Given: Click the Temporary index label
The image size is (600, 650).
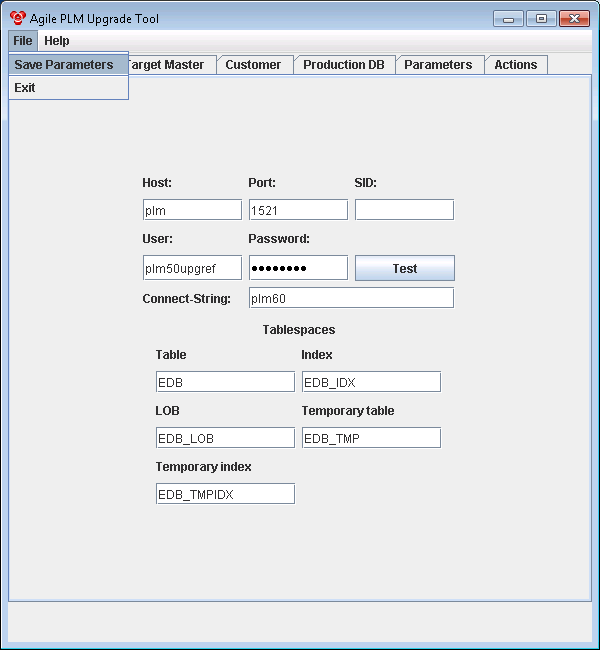Looking at the screenshot, I should point(204,467).
